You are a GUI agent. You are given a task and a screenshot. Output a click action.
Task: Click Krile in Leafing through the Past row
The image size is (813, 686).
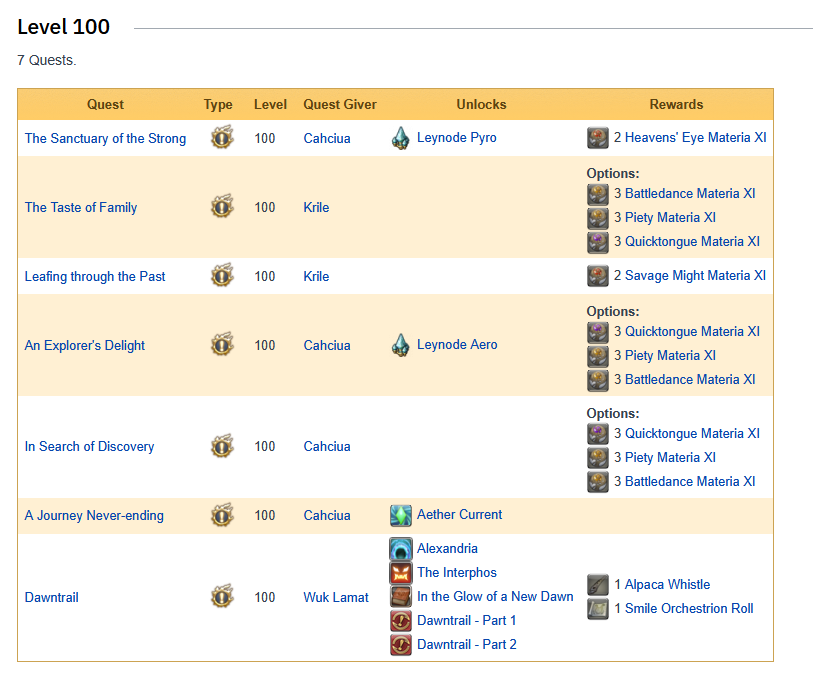pos(316,276)
